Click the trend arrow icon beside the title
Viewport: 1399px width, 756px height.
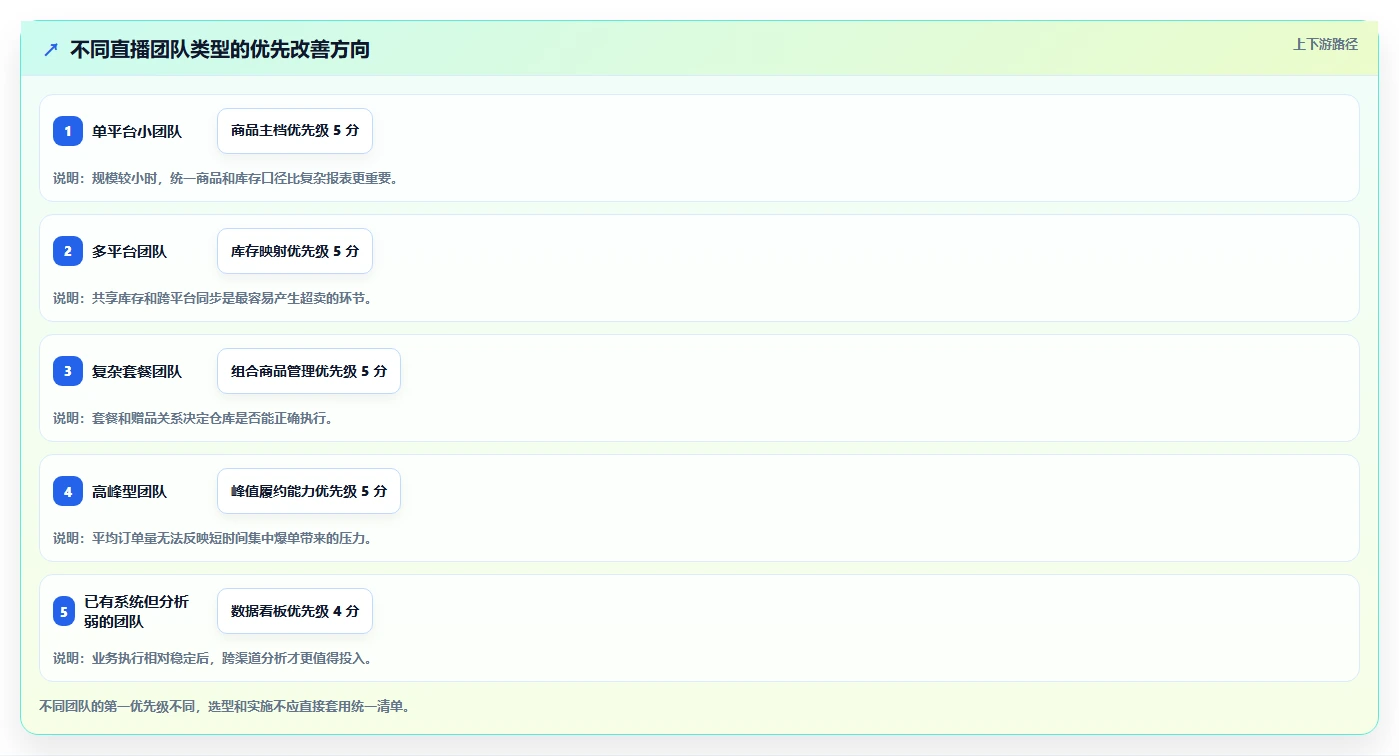tap(51, 49)
